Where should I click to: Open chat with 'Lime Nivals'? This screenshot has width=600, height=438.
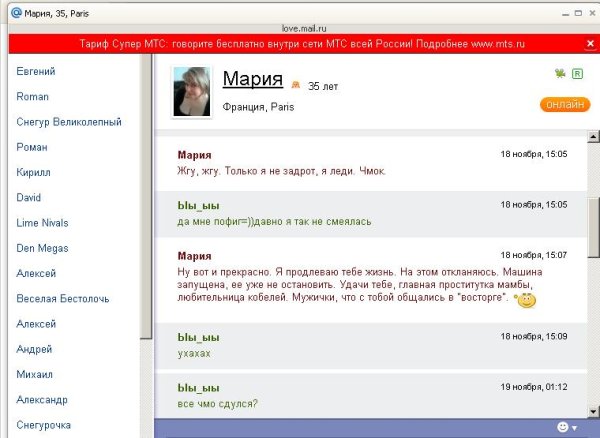(42, 223)
